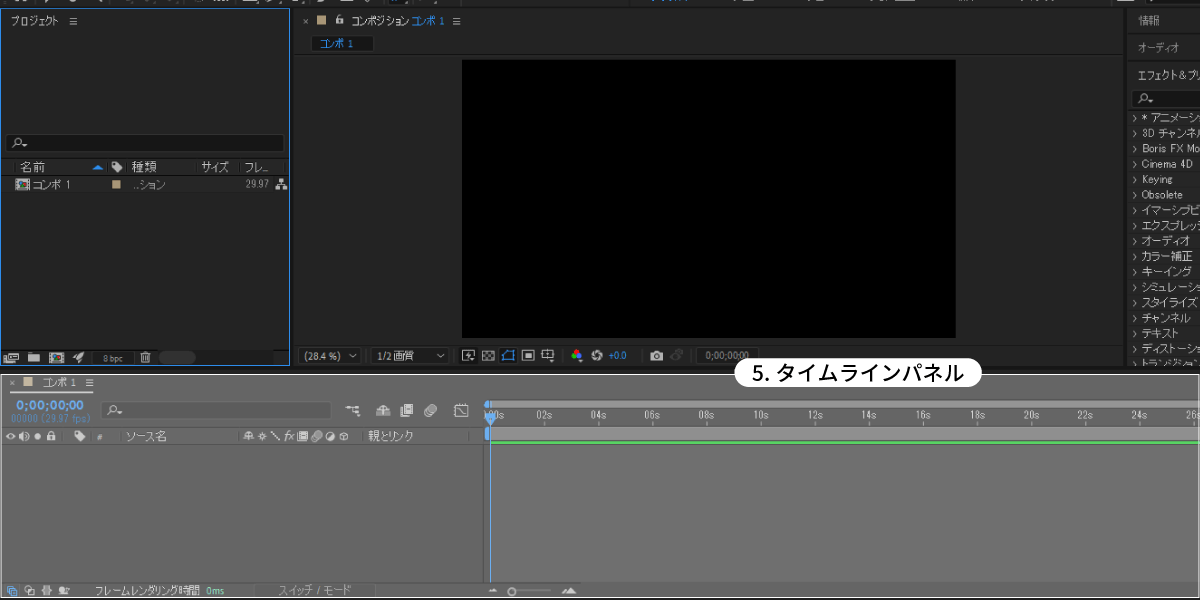
Task: Click the render time pane icon in timeline footer
Action: point(62,591)
